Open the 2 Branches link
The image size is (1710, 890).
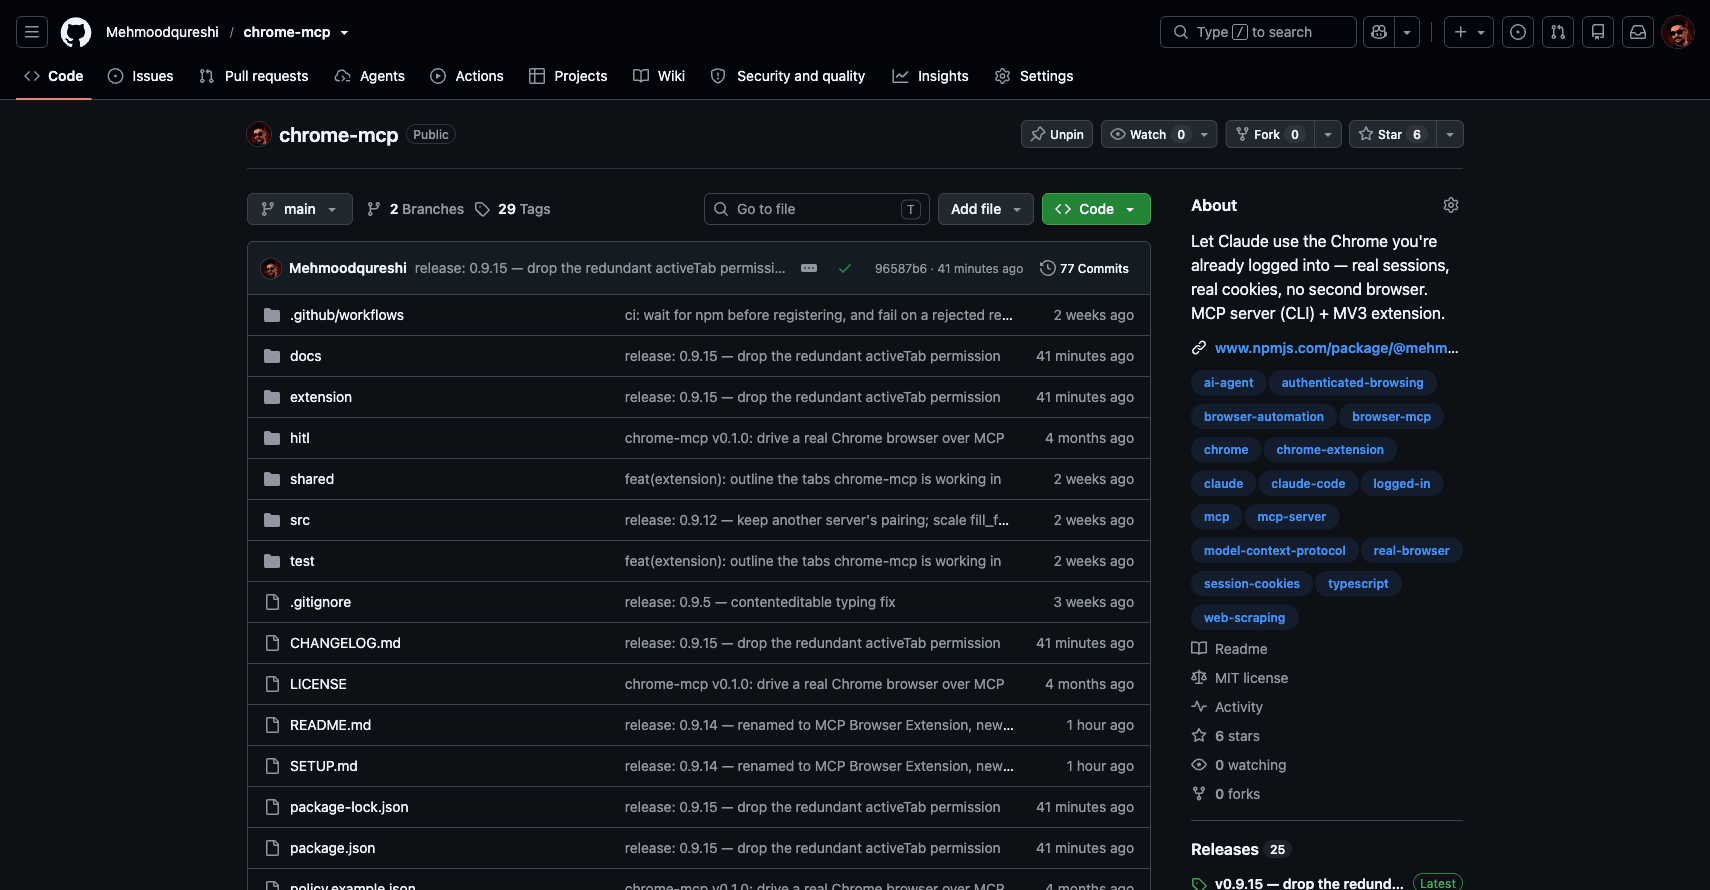pos(416,209)
